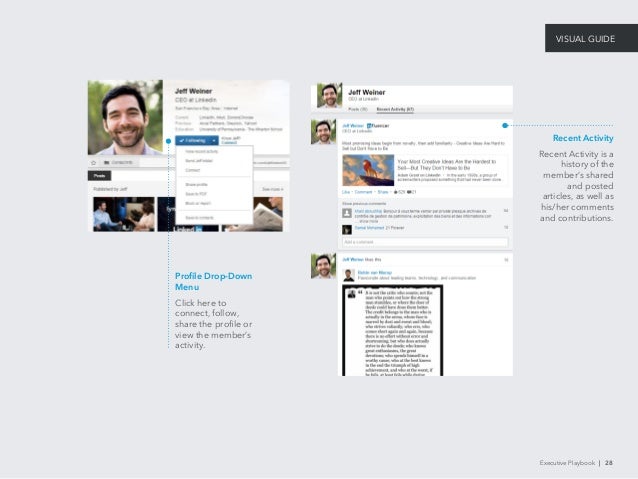
Task: Click the thumbs-up like count icon
Action: 396,192
